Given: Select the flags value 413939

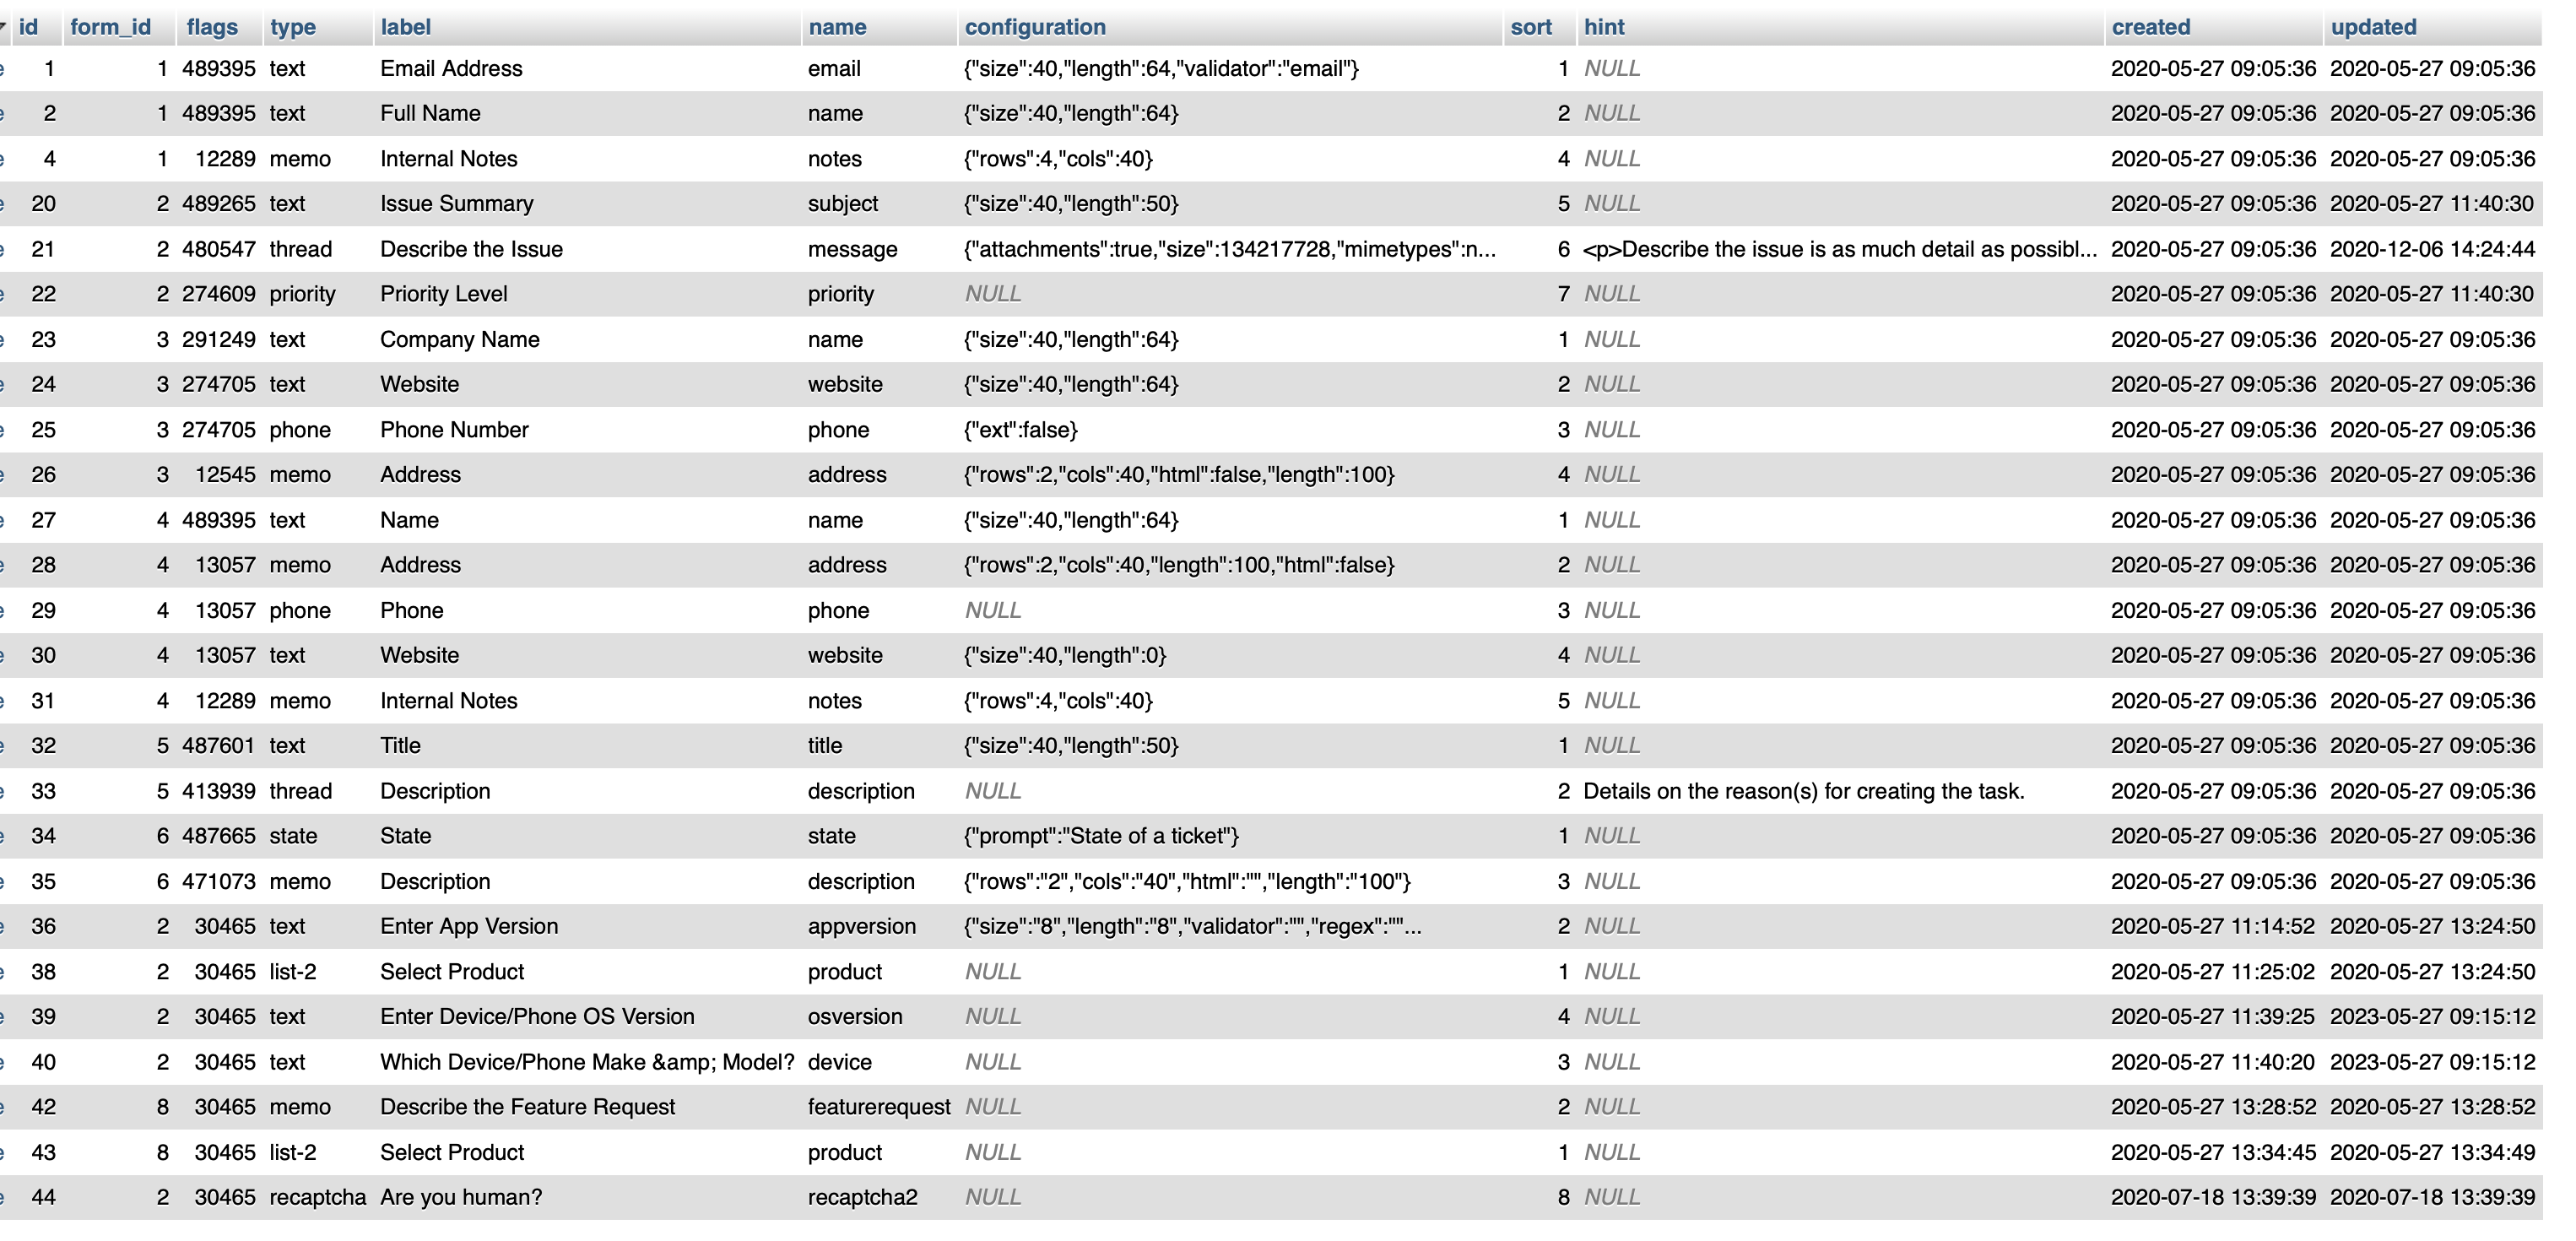Looking at the screenshot, I should 219,791.
